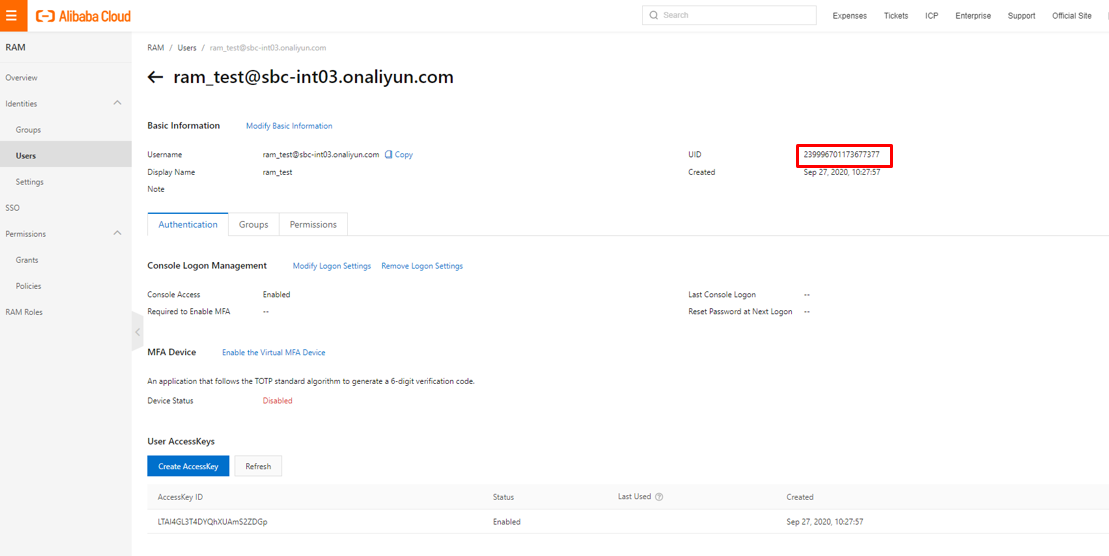Image resolution: width=1109 pixels, height=556 pixels.
Task: Open the ICP menu item
Action: pos(931,16)
